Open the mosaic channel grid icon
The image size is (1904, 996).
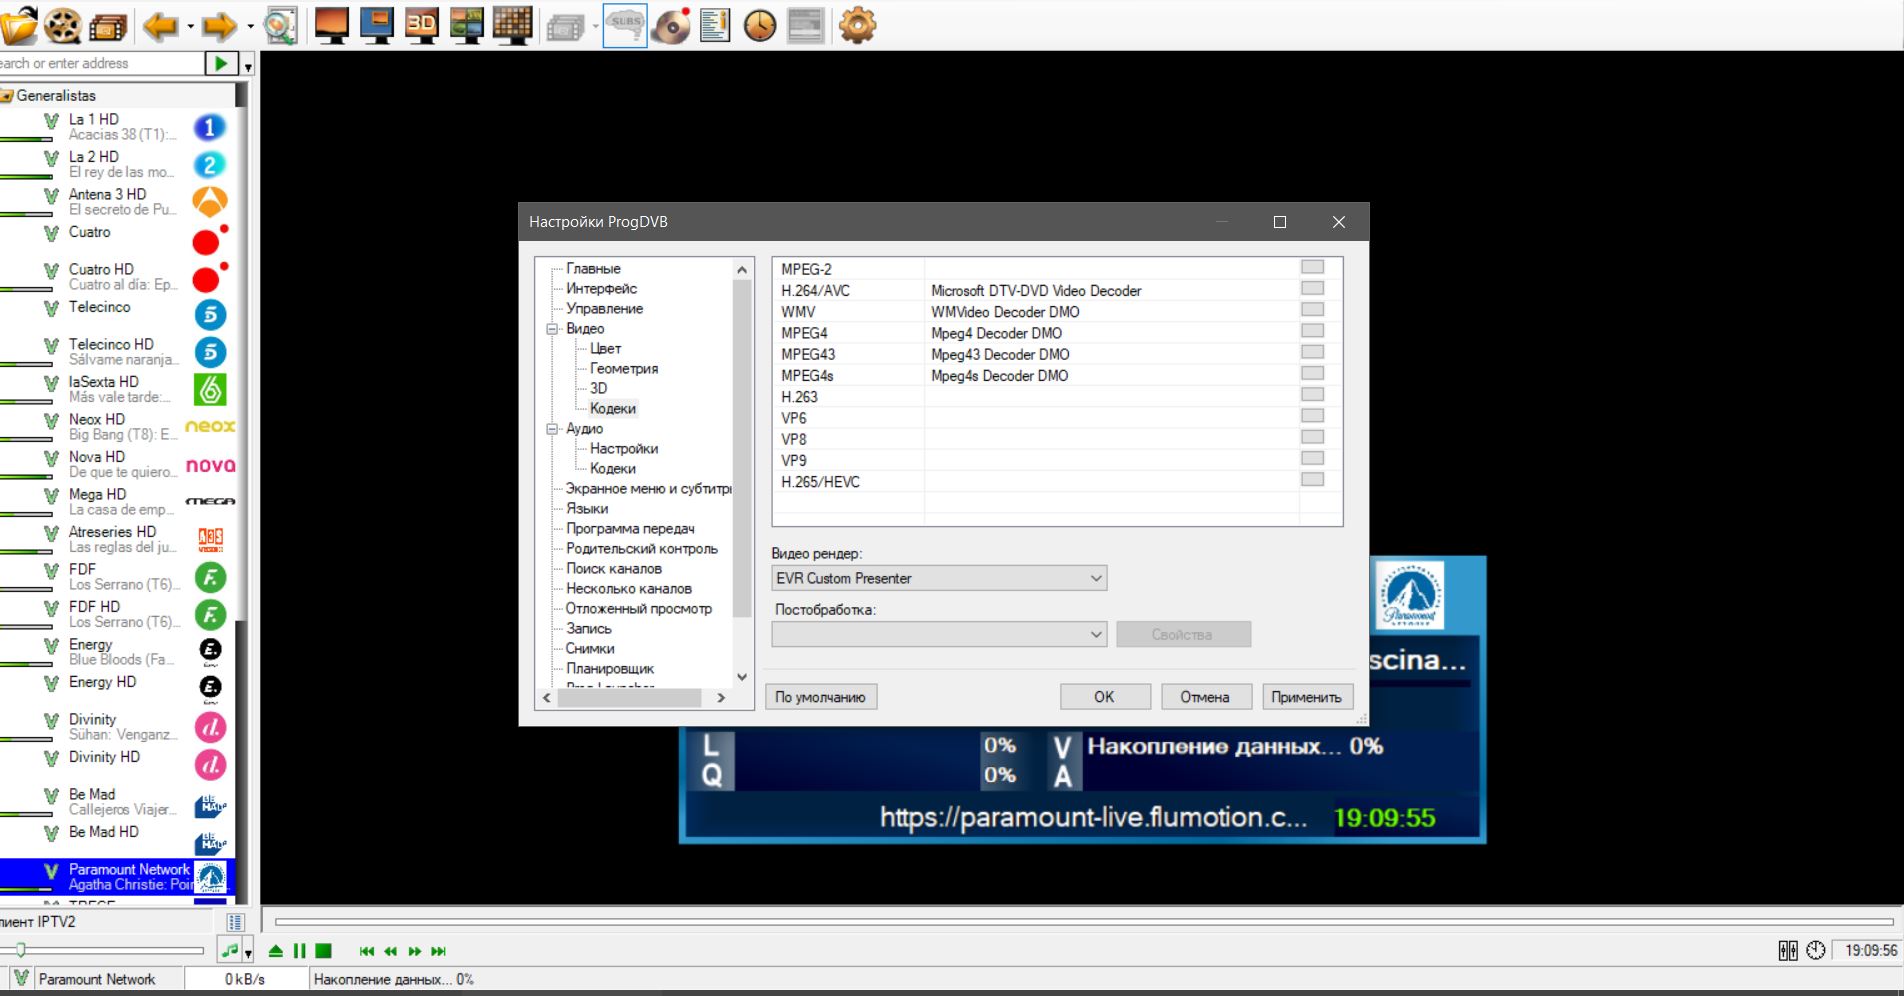point(512,25)
